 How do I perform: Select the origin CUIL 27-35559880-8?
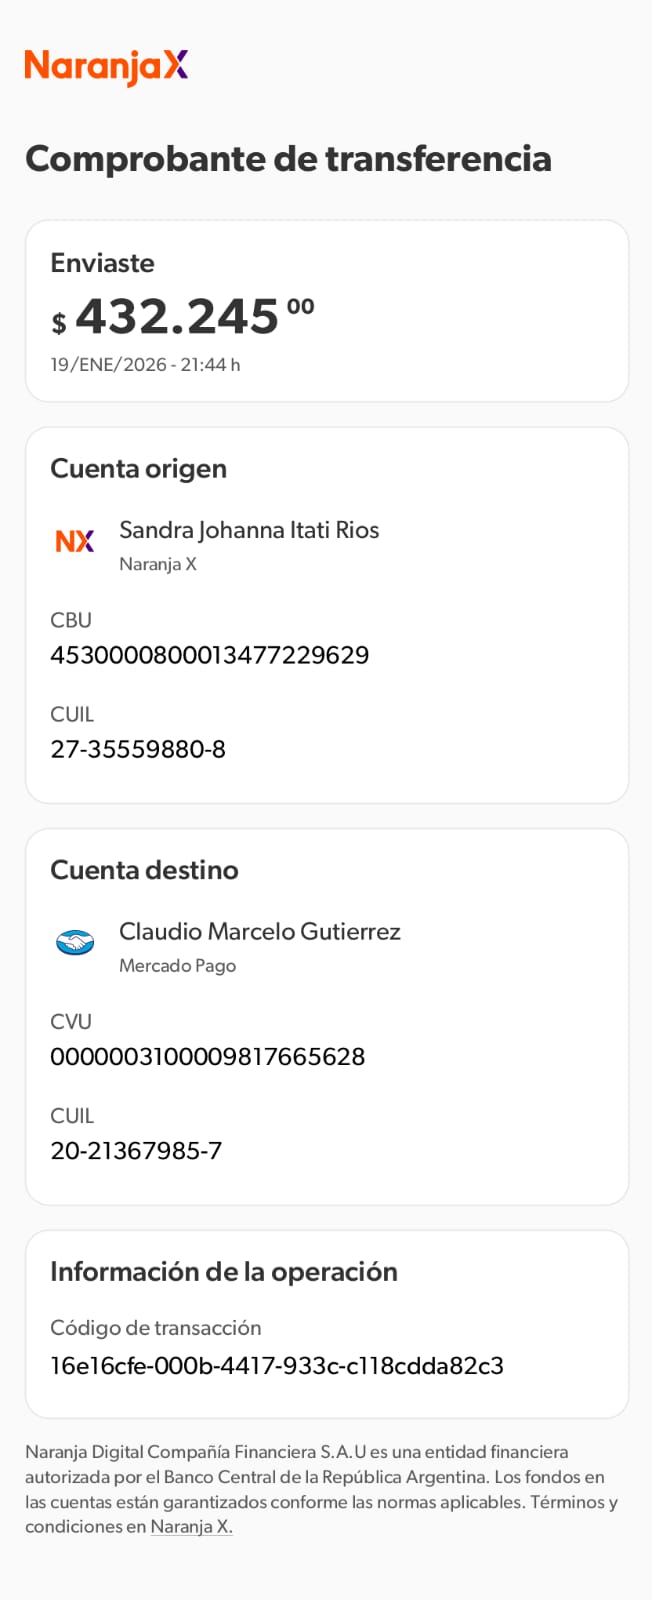pyautogui.click(x=138, y=749)
